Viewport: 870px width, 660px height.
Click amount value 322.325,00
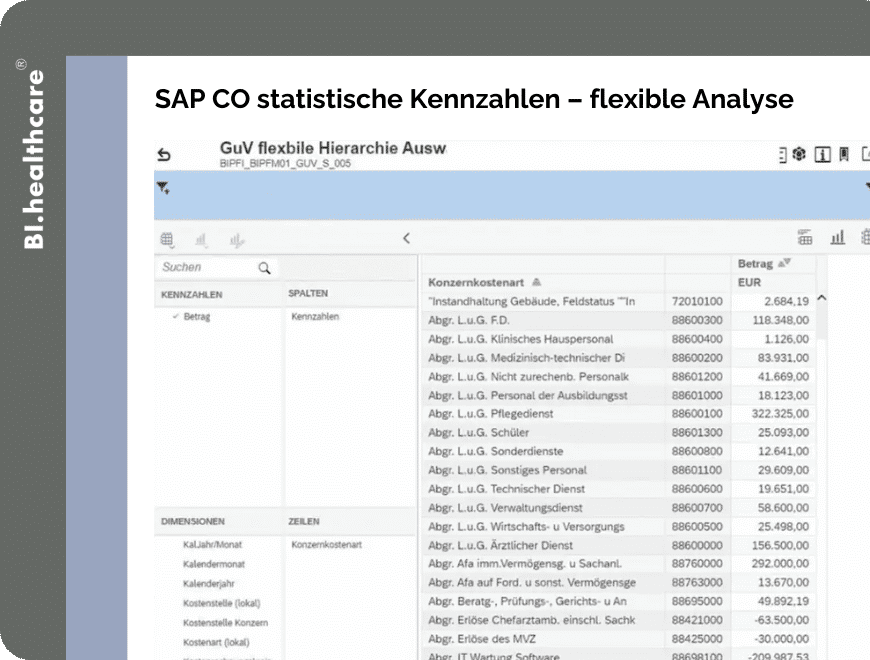780,414
